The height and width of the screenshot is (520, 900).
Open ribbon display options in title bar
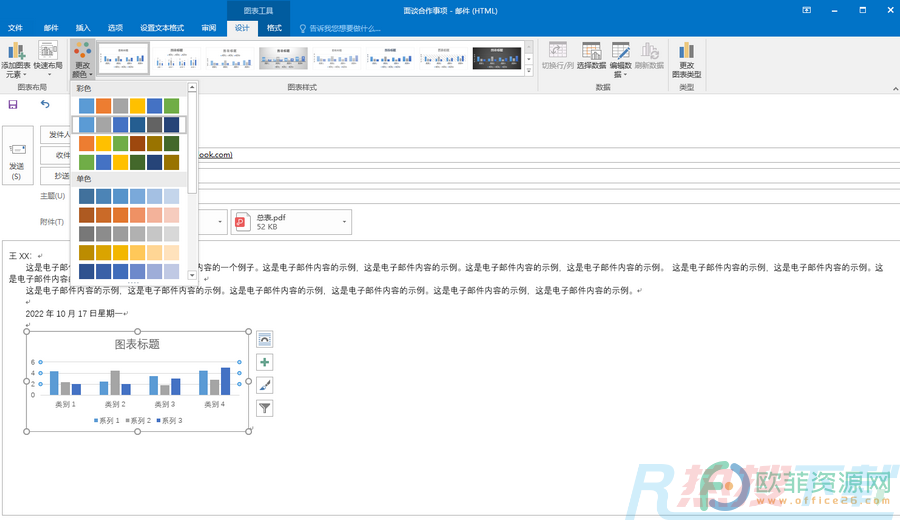click(806, 10)
